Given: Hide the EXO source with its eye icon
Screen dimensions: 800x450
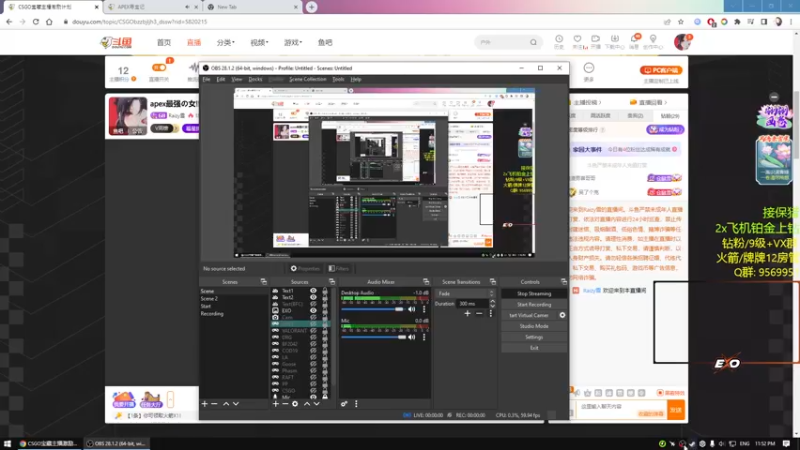Looking at the screenshot, I should pos(313,311).
